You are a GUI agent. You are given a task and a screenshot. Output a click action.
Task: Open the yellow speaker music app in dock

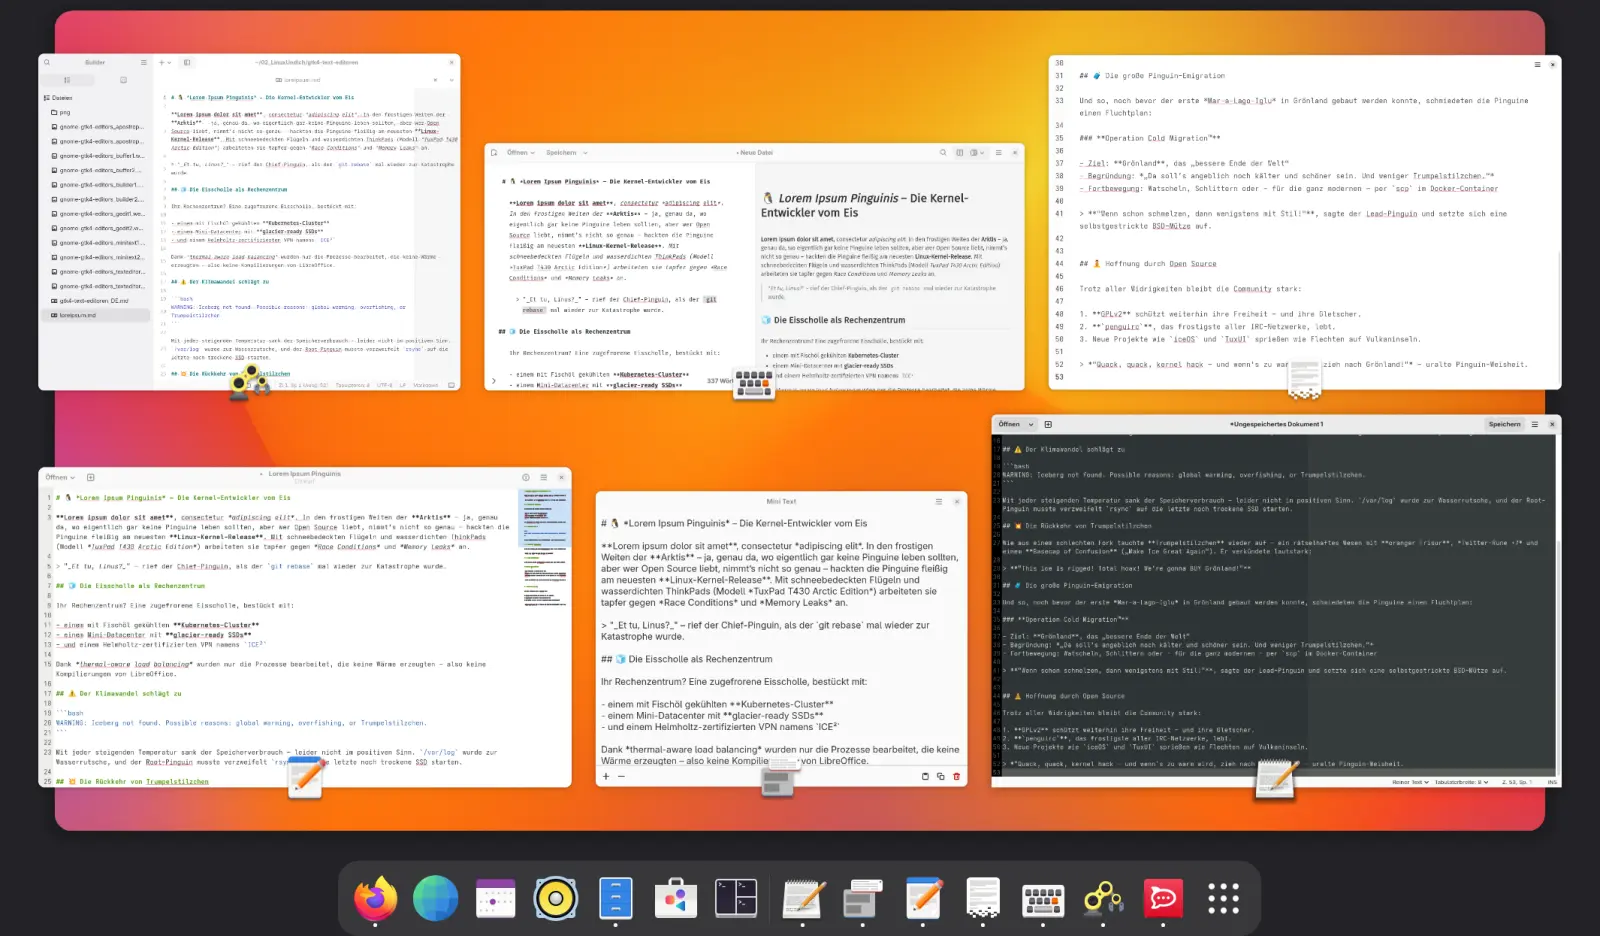[556, 898]
